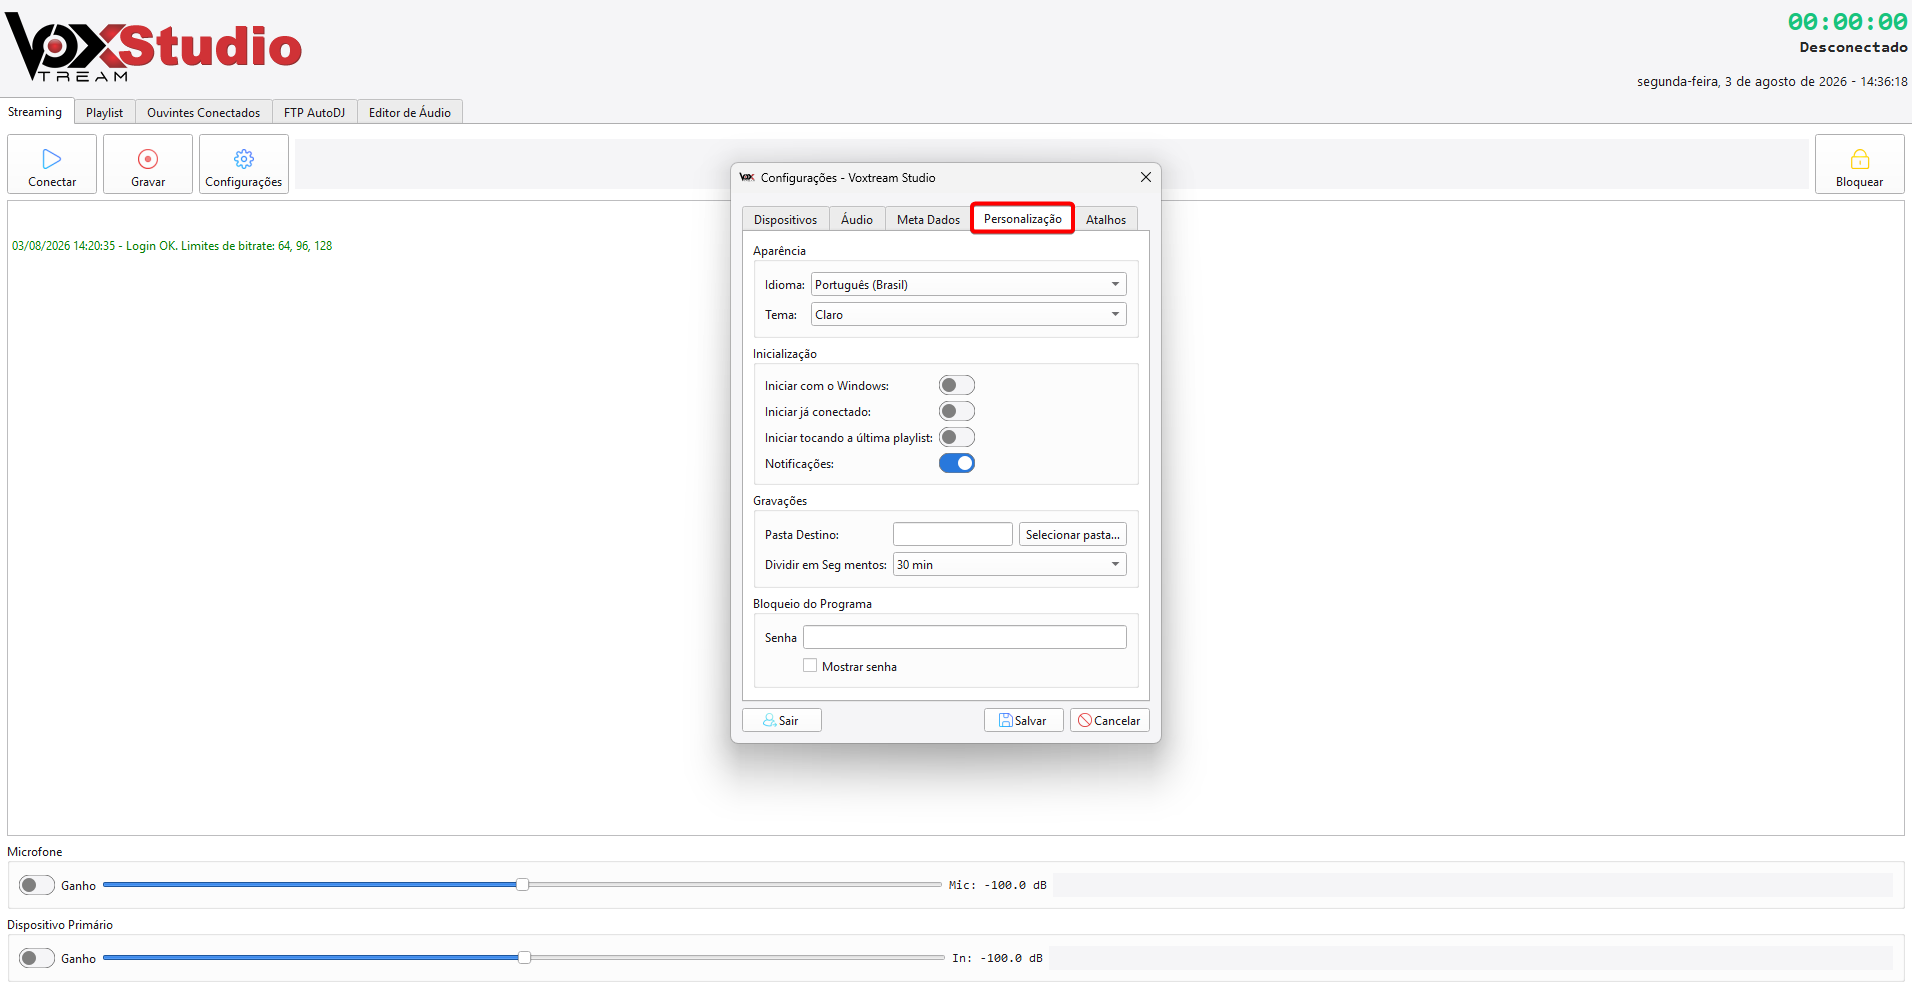Click the Senha input field
This screenshot has height=985, width=1912.
pos(965,637)
